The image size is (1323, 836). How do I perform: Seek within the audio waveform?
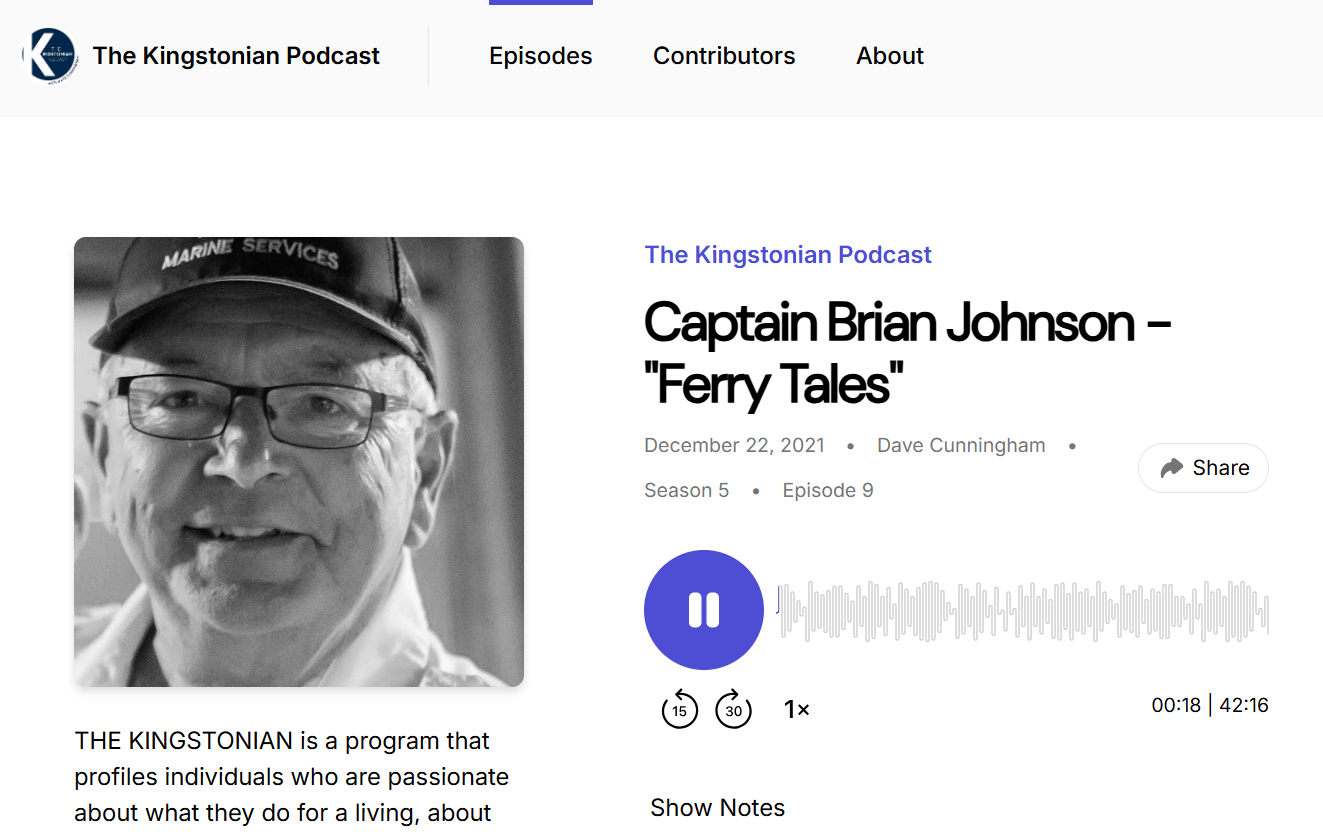tap(1023, 610)
